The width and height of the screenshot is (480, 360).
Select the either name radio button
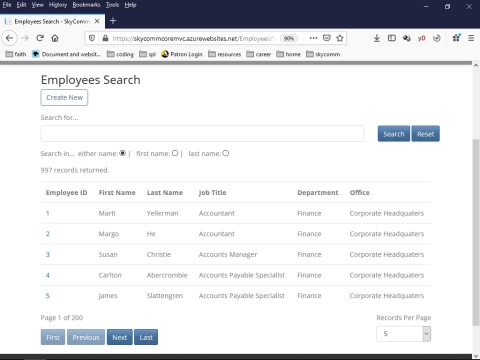122,153
